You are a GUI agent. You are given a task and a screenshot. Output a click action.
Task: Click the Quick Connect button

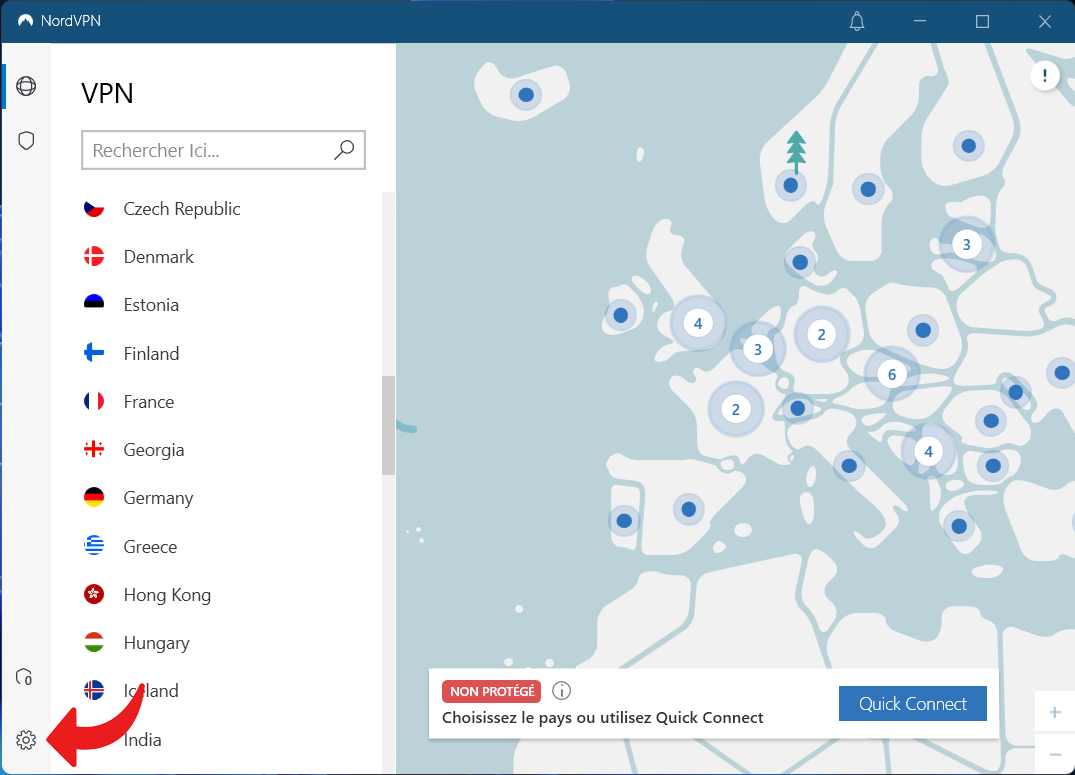[x=913, y=704]
